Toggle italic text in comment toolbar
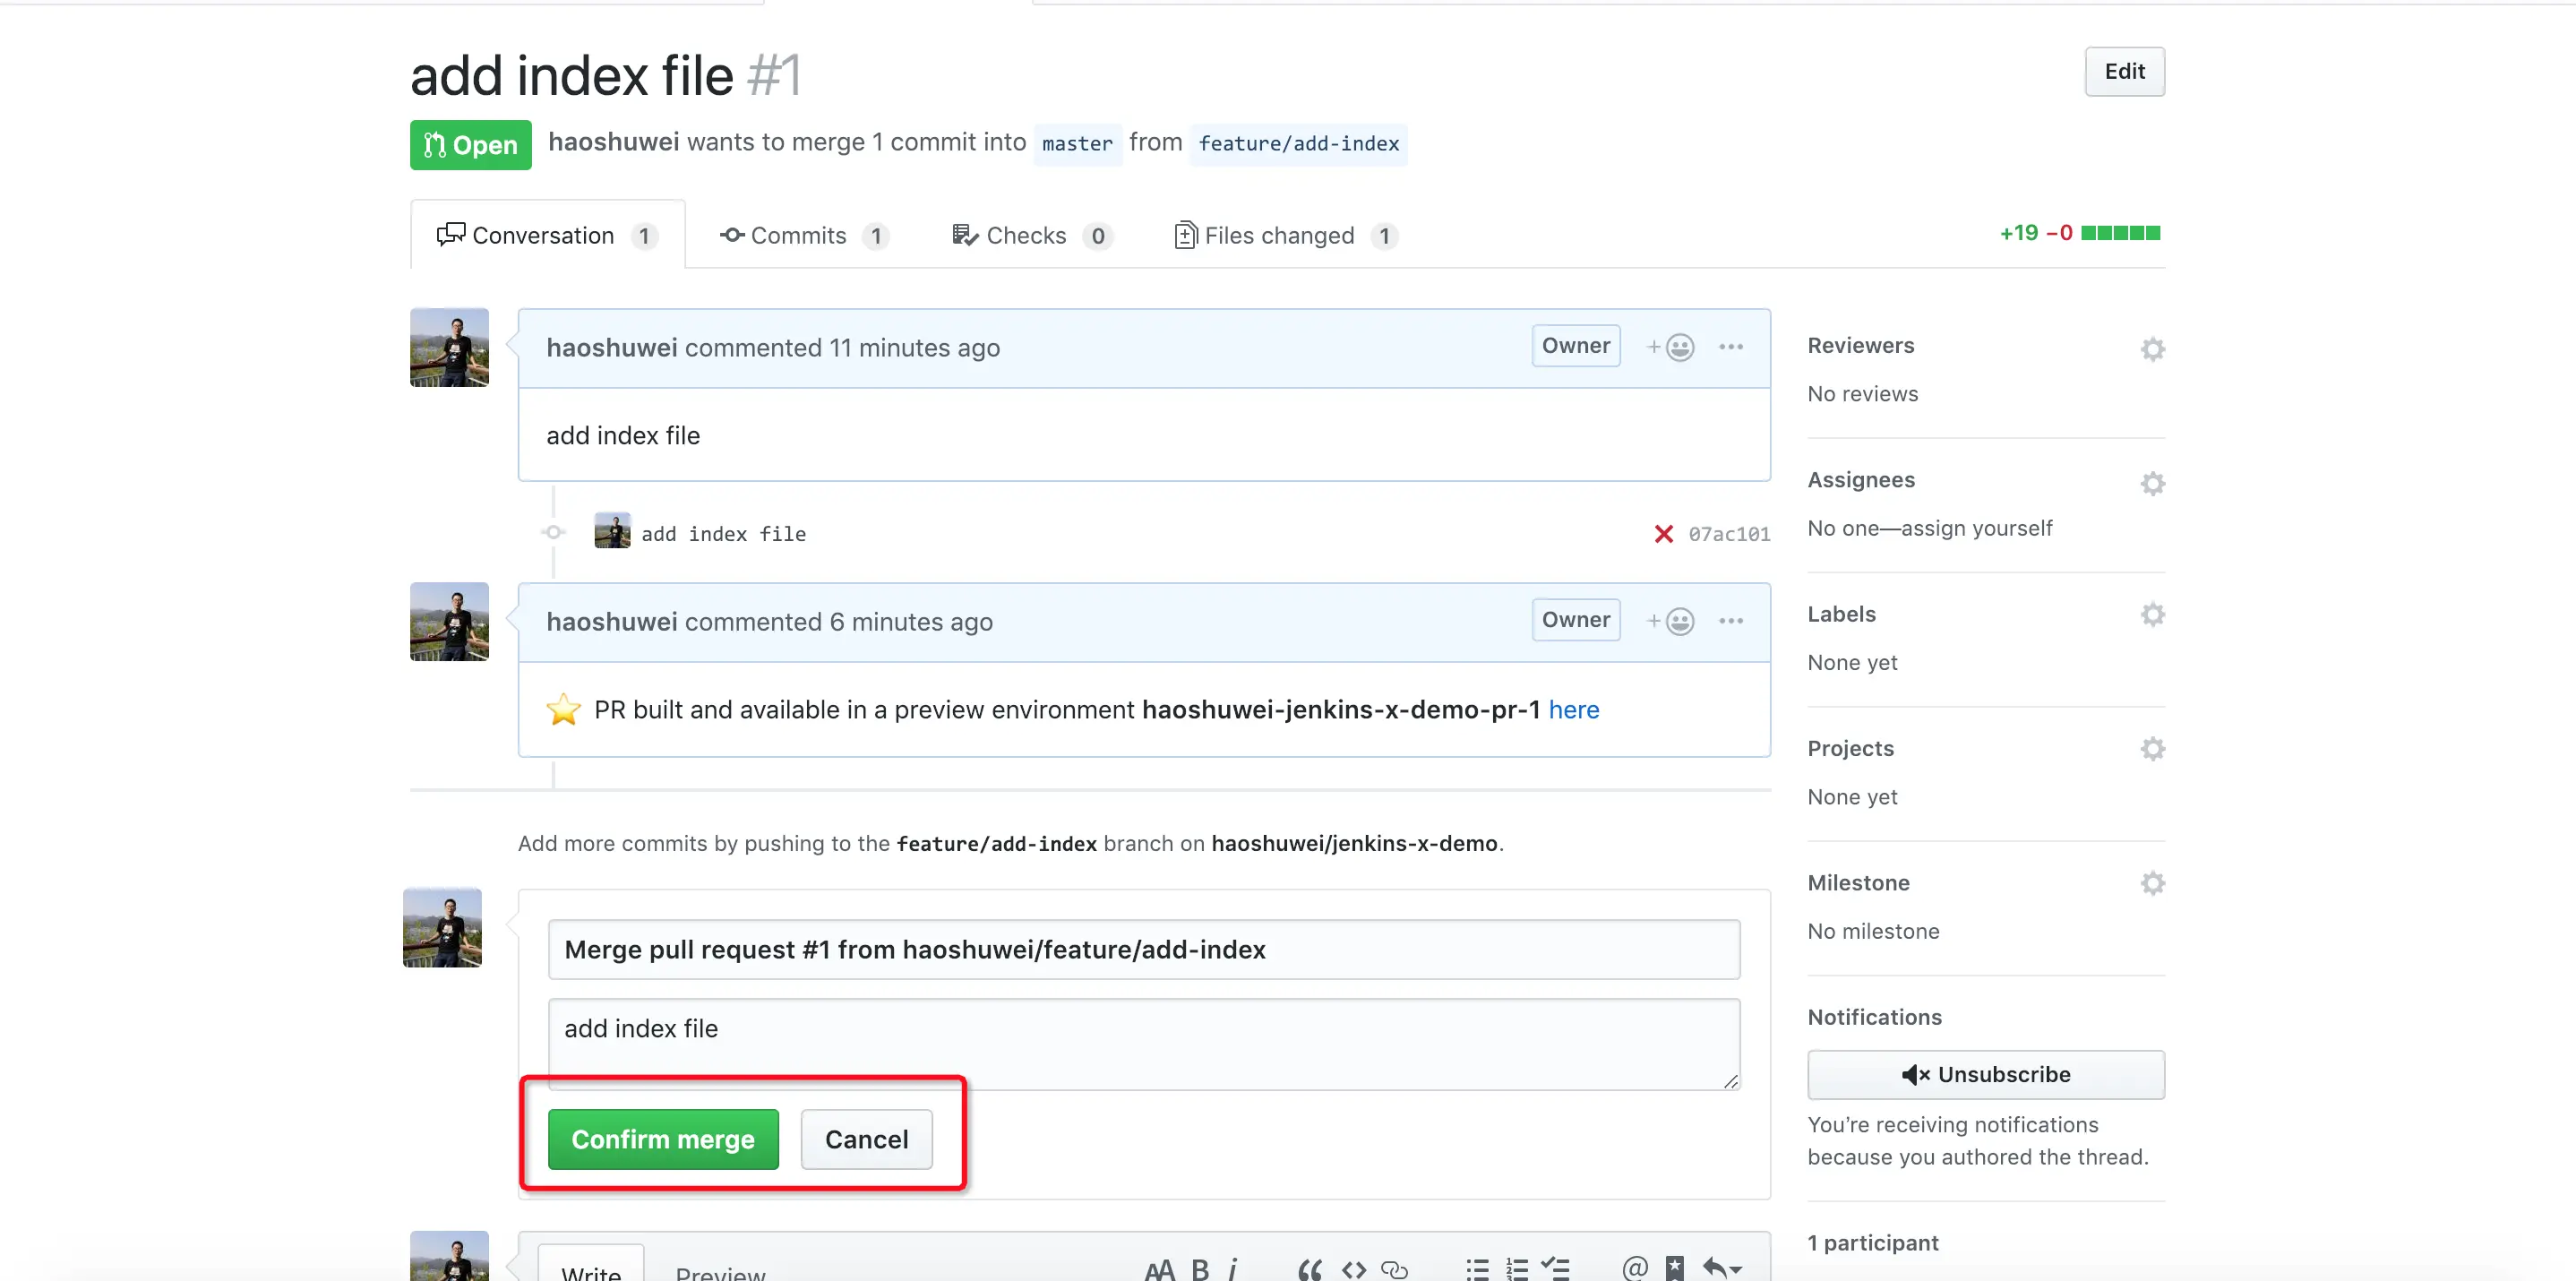This screenshot has height=1281, width=2576. coord(1233,1269)
